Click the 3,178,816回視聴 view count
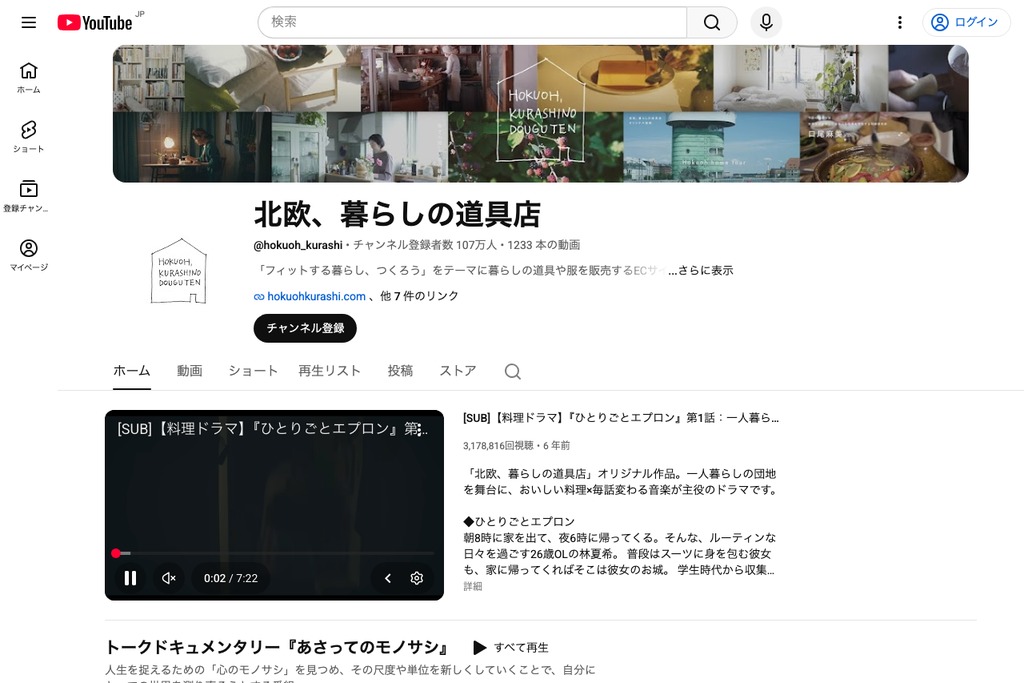 (498, 445)
